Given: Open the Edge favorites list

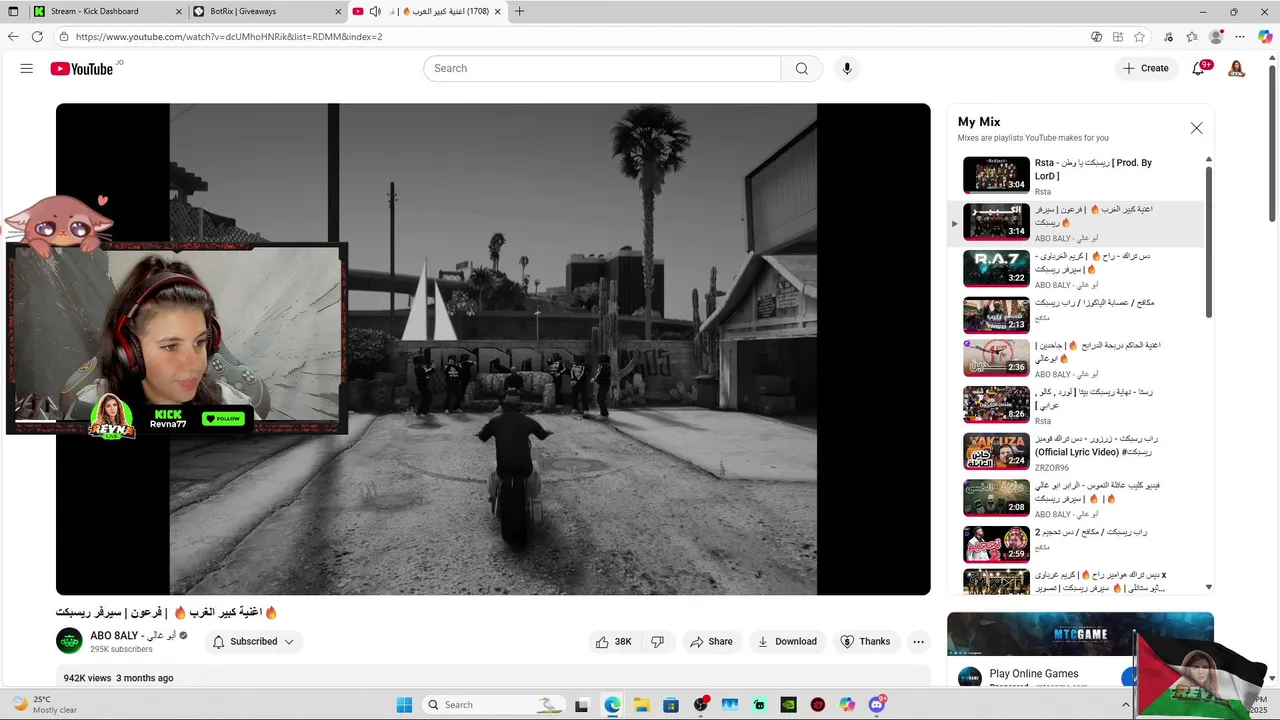Looking at the screenshot, I should [1192, 37].
